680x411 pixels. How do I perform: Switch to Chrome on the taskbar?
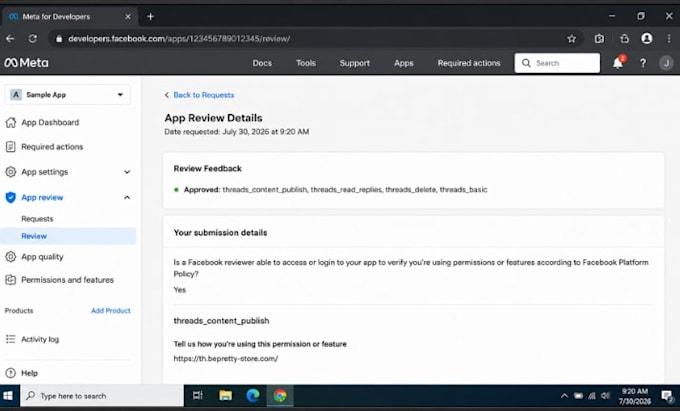pyautogui.click(x=280, y=395)
